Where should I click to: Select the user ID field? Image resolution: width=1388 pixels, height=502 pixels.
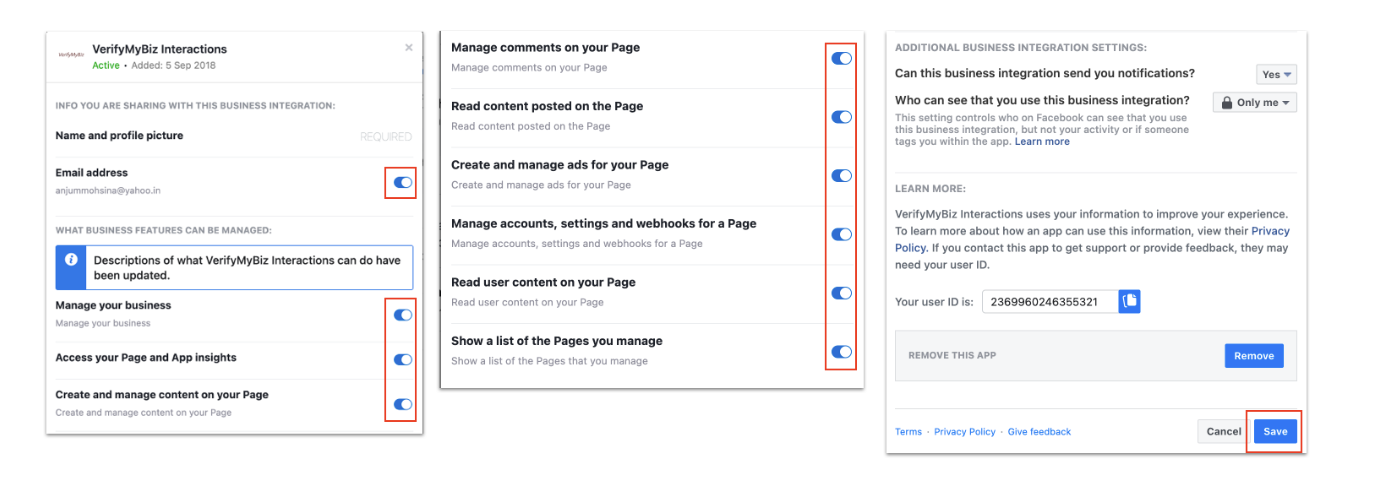(x=1050, y=301)
